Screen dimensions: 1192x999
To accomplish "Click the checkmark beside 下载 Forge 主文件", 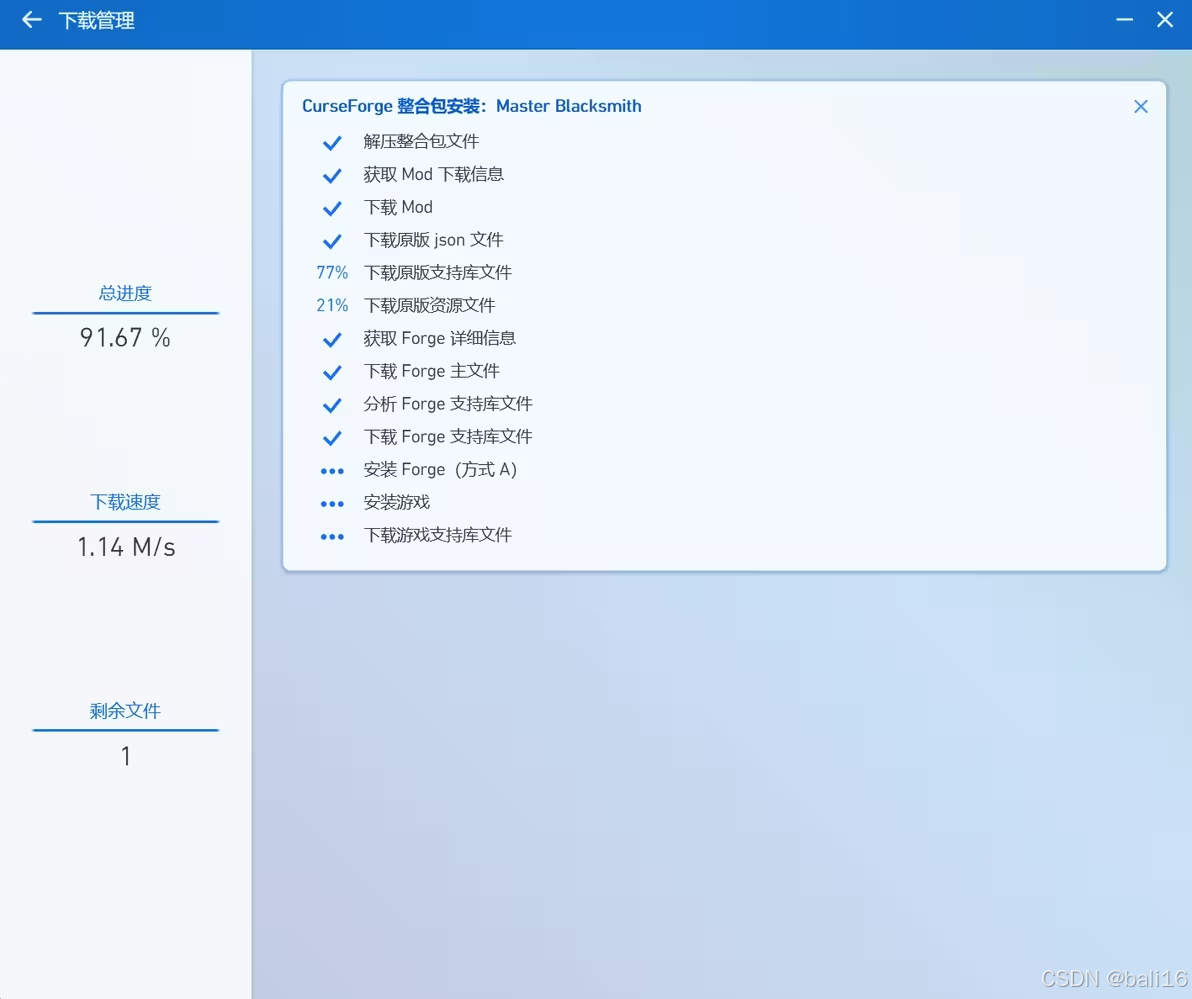I will point(332,373).
